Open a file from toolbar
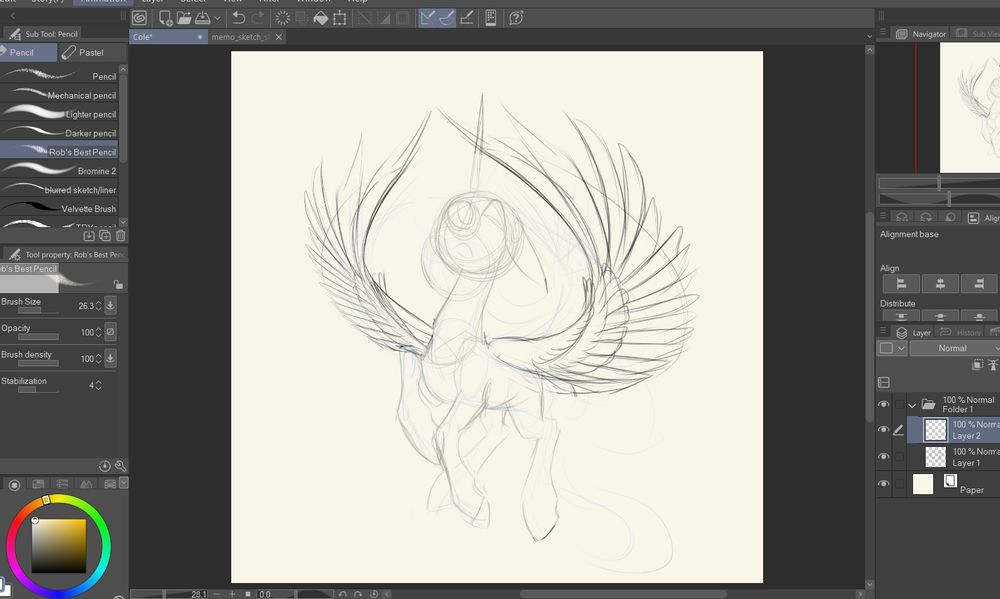This screenshot has width=1000, height=599. pyautogui.click(x=184, y=18)
